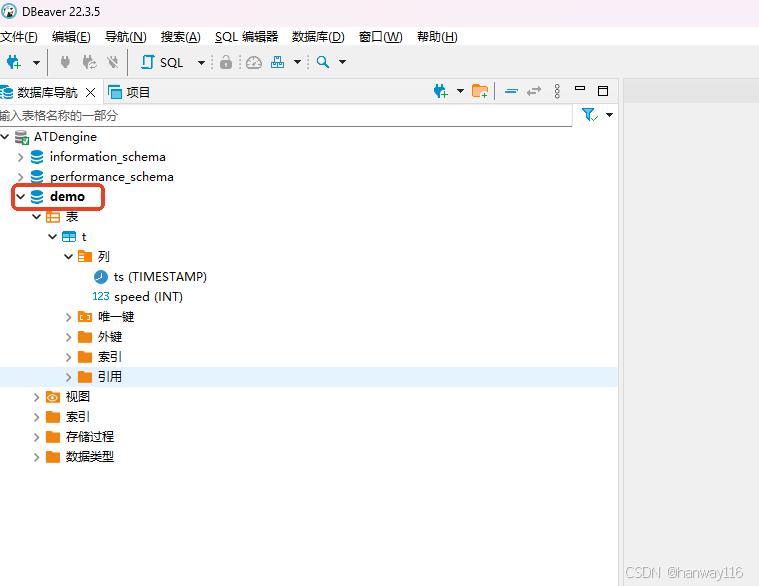Viewport: 759px width, 586px height.
Task: Open the SQL button dropdown arrow
Action: pyautogui.click(x=201, y=62)
